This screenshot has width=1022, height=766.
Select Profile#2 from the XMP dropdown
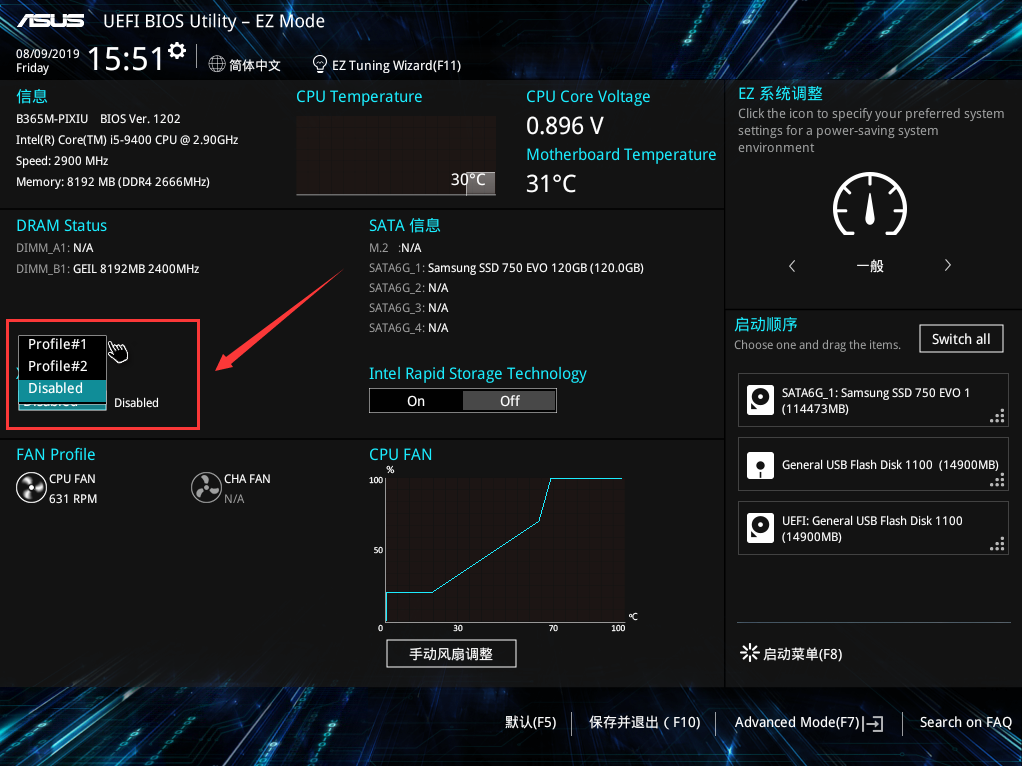(x=62, y=366)
